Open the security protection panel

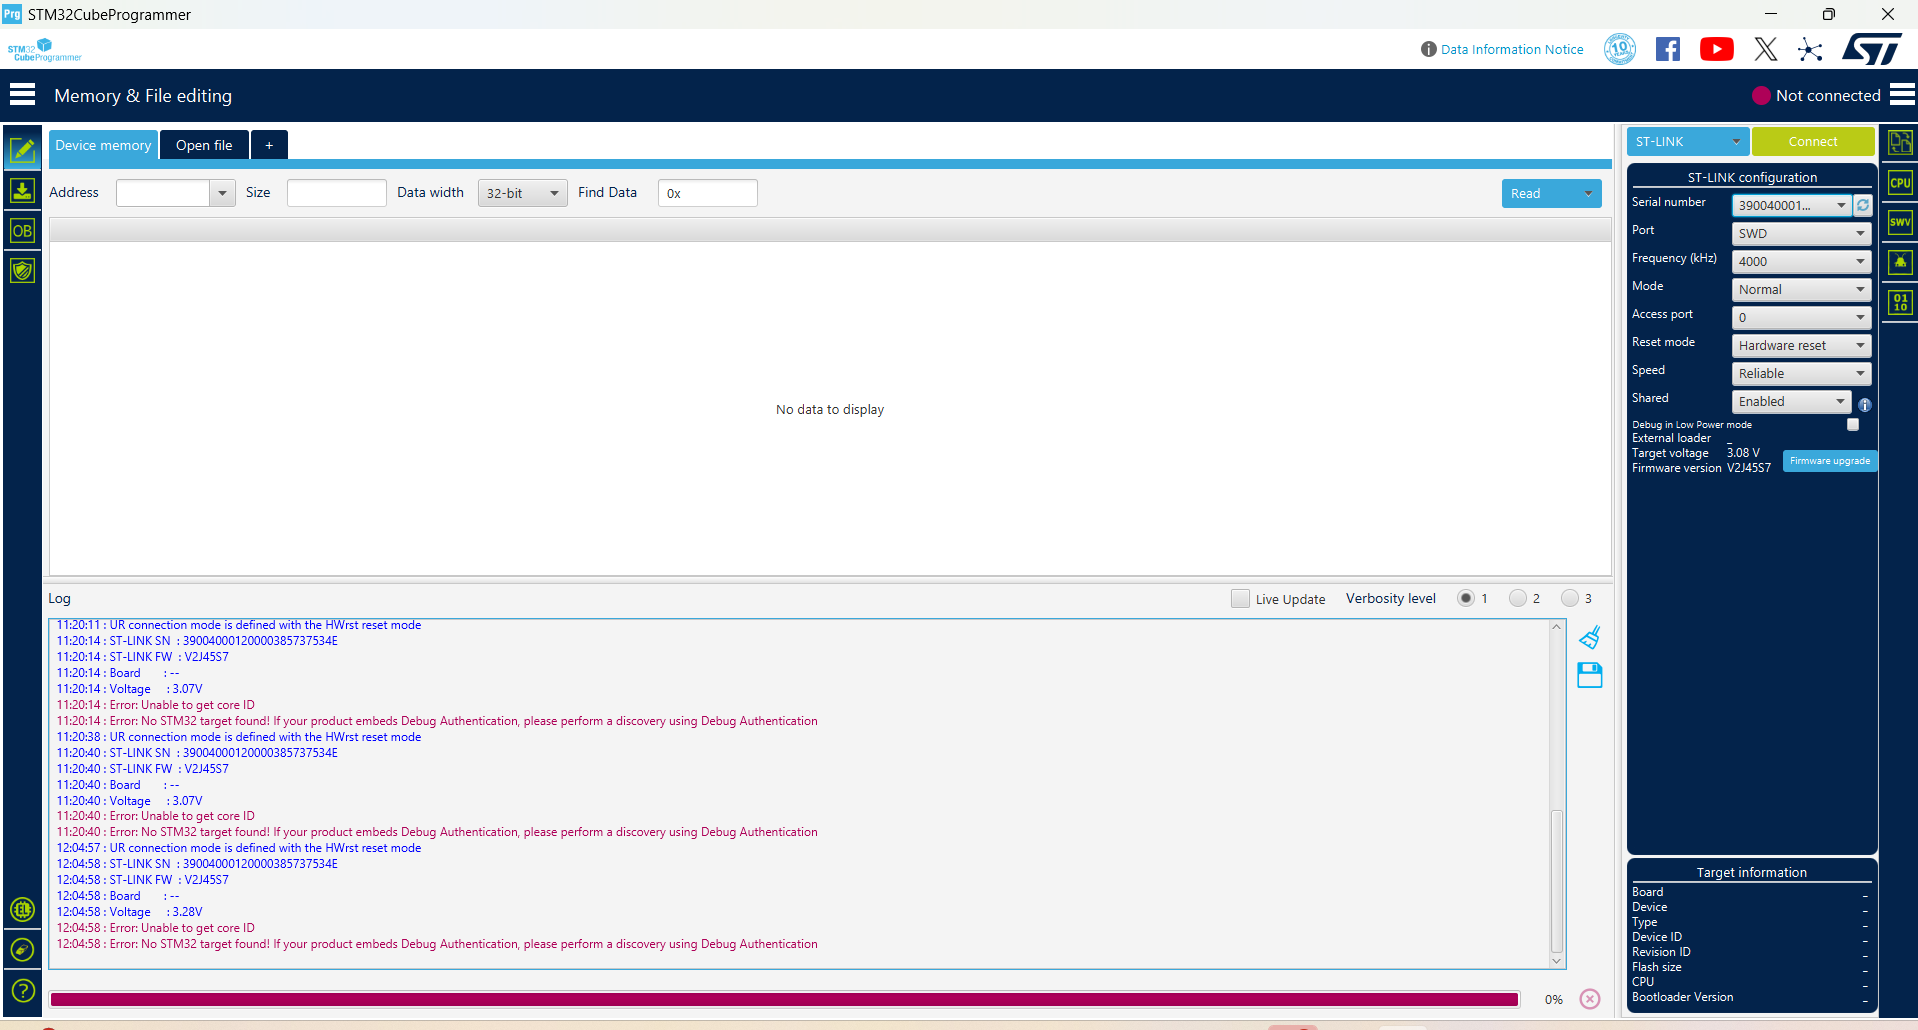(22, 270)
